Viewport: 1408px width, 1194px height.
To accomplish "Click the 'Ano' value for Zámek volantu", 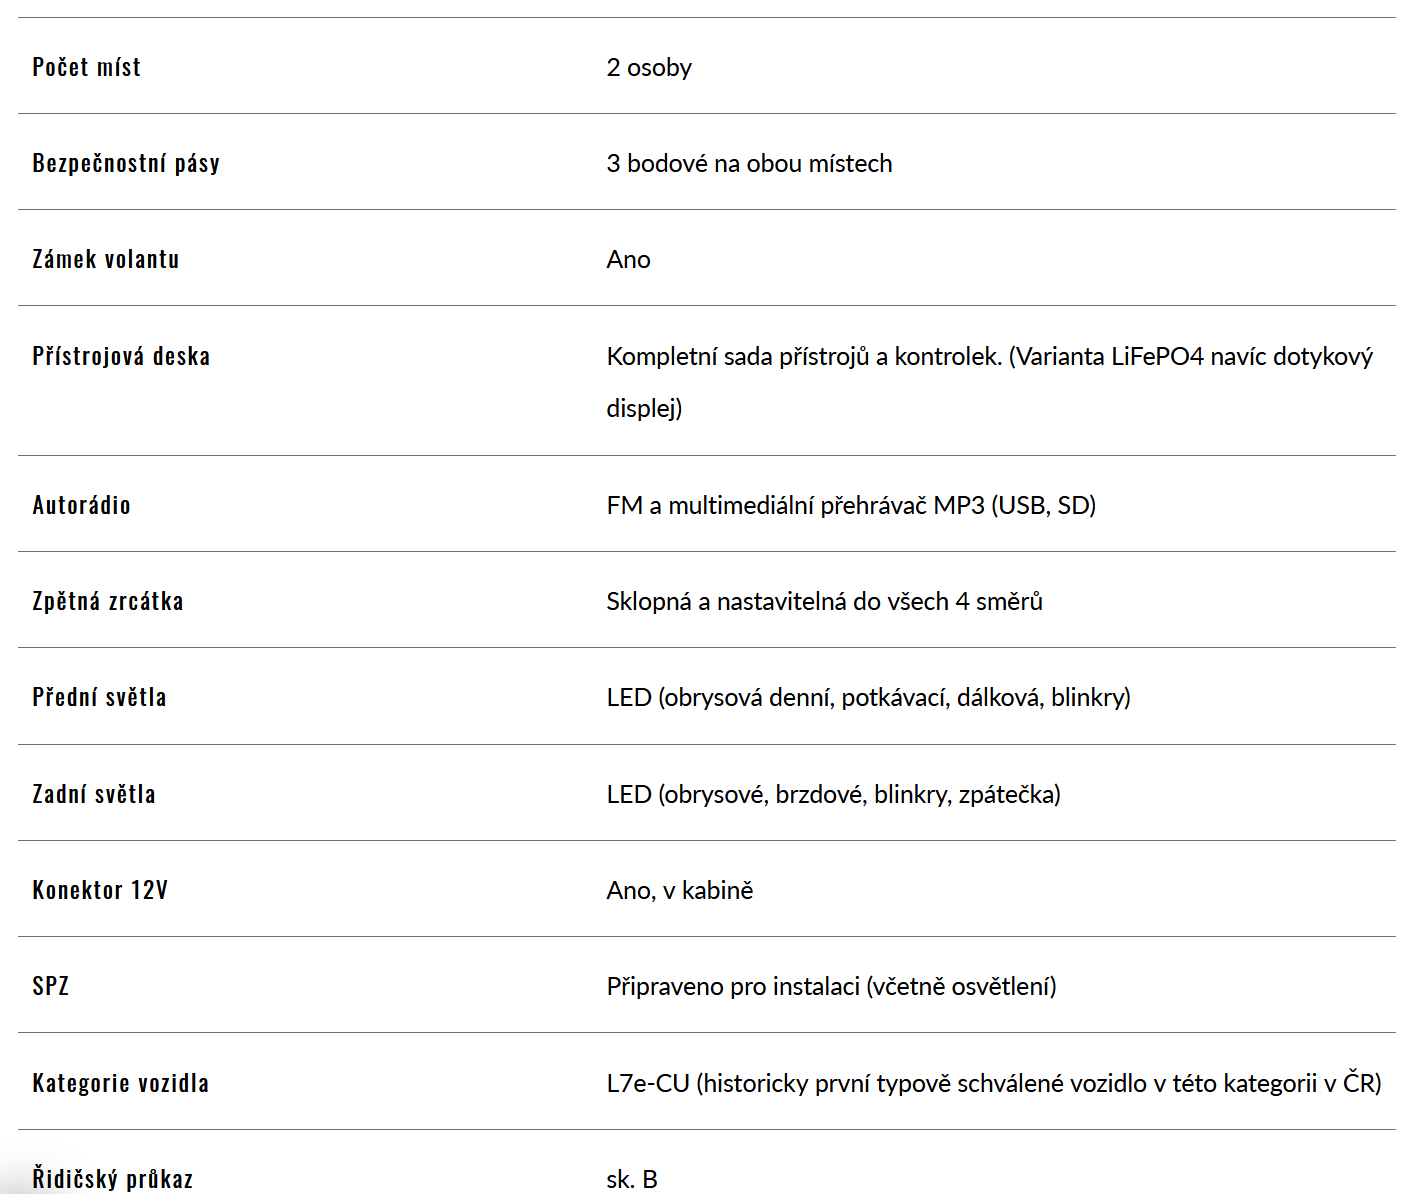I will click(628, 259).
